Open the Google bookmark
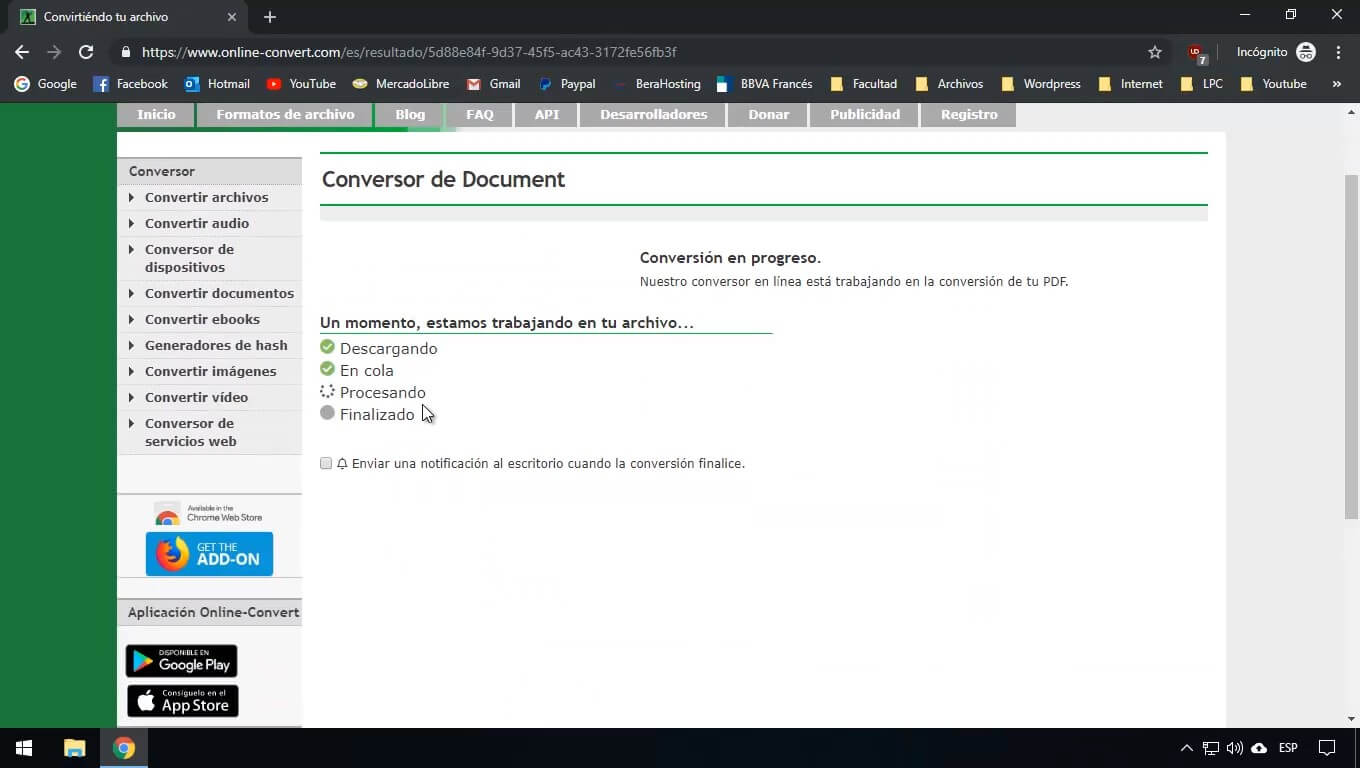Image resolution: width=1360 pixels, height=768 pixels. (46, 84)
